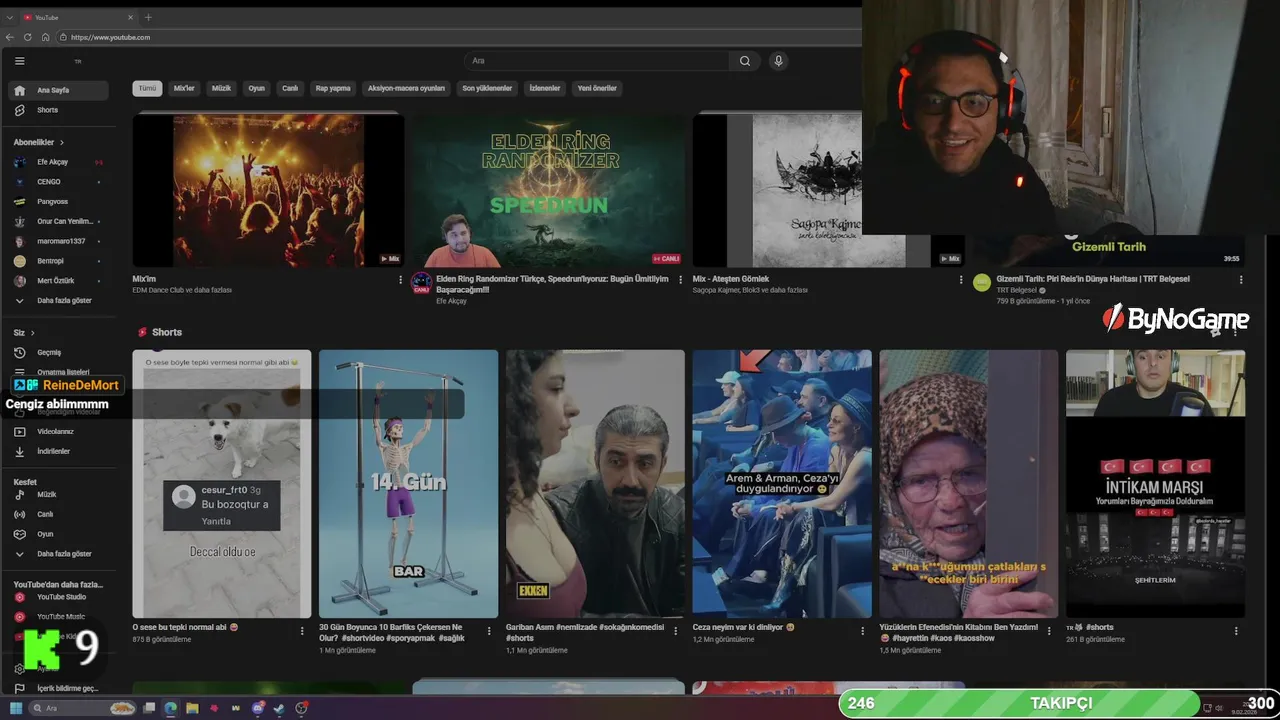Select the Müzik filter chip
Screen dimensions: 1280x720
[x=221, y=88]
